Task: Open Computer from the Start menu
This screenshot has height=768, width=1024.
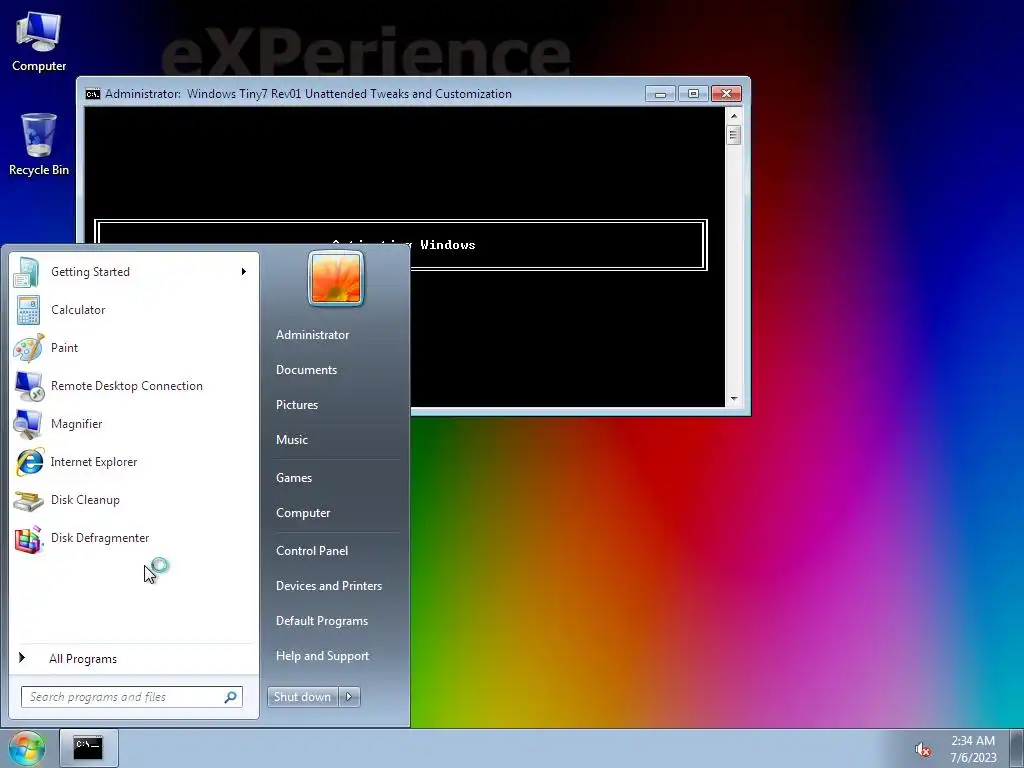Action: [x=303, y=513]
